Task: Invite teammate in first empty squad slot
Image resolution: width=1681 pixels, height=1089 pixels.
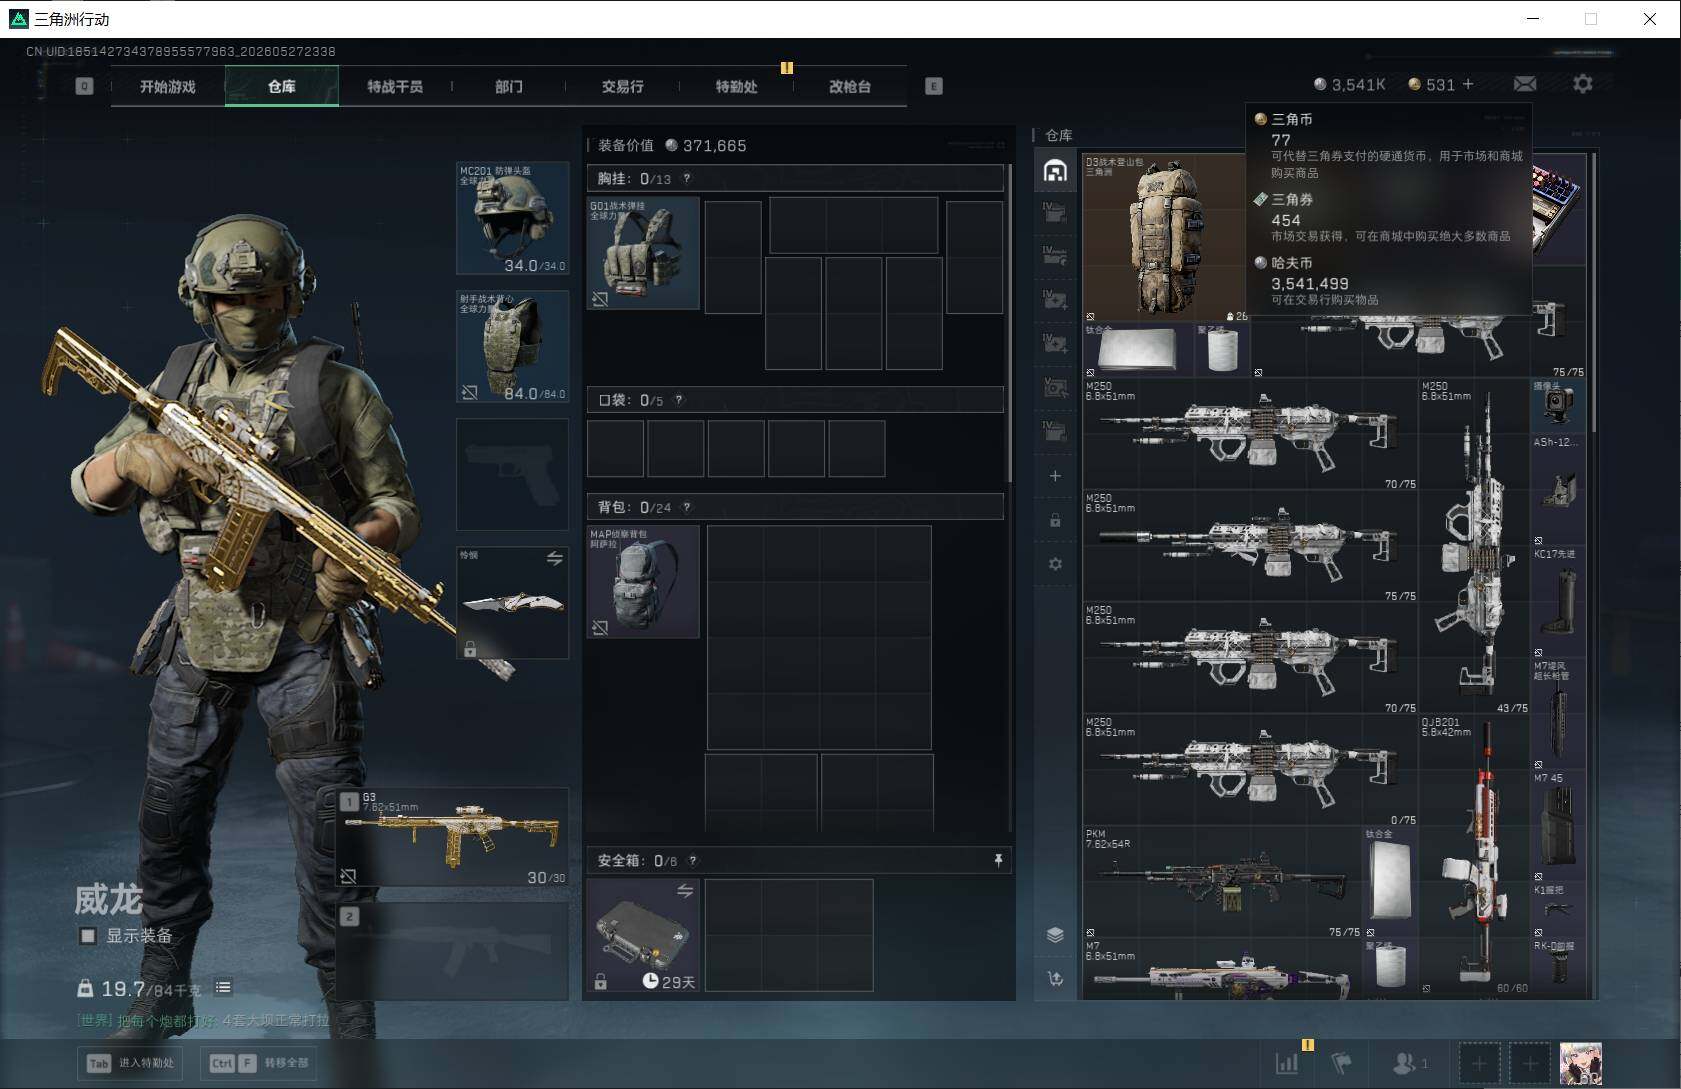Action: point(1479,1063)
